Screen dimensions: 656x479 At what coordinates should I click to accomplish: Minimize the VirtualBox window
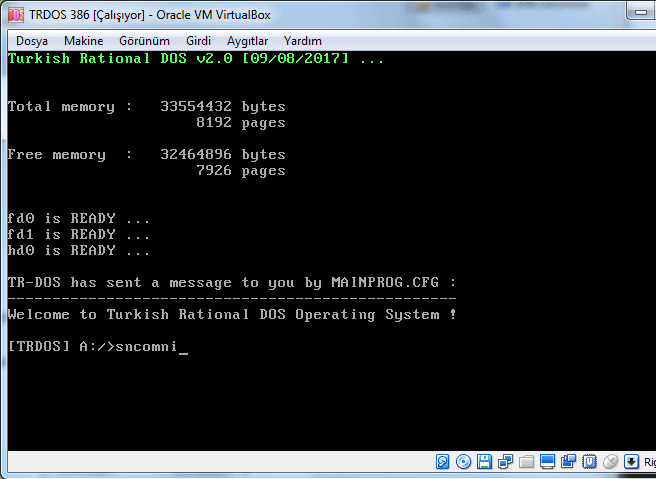[x=641, y=12]
